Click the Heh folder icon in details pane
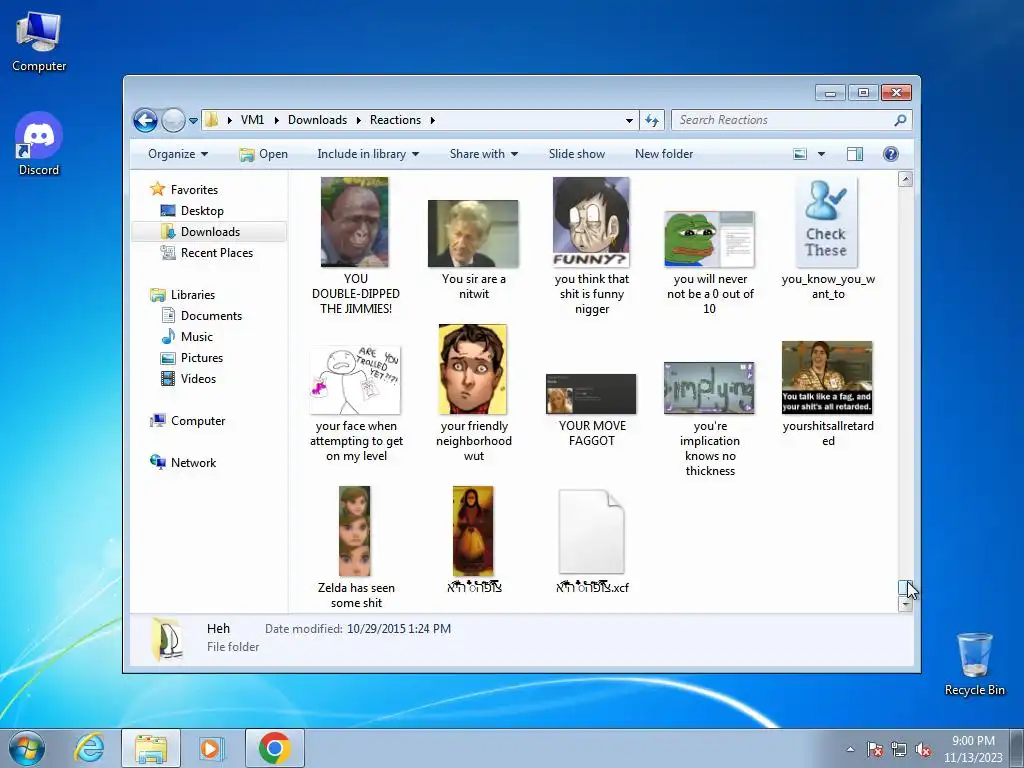The height and width of the screenshot is (768, 1024). (167, 639)
